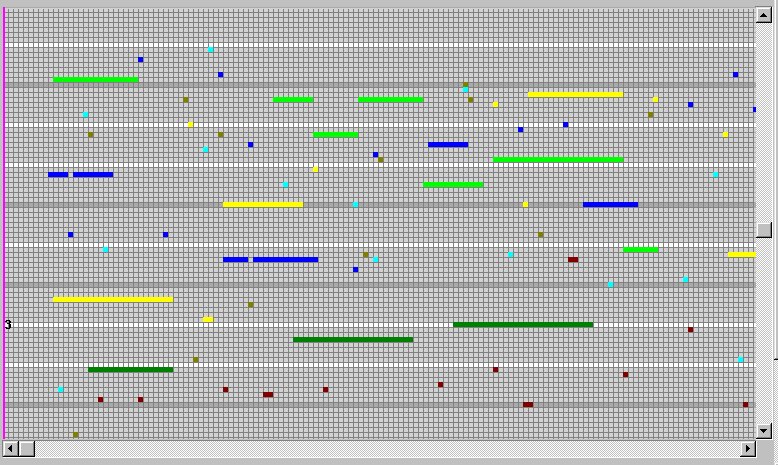This screenshot has width=778, height=465.
Task: Select the shortest dark green note bar
Action: click(x=130, y=370)
